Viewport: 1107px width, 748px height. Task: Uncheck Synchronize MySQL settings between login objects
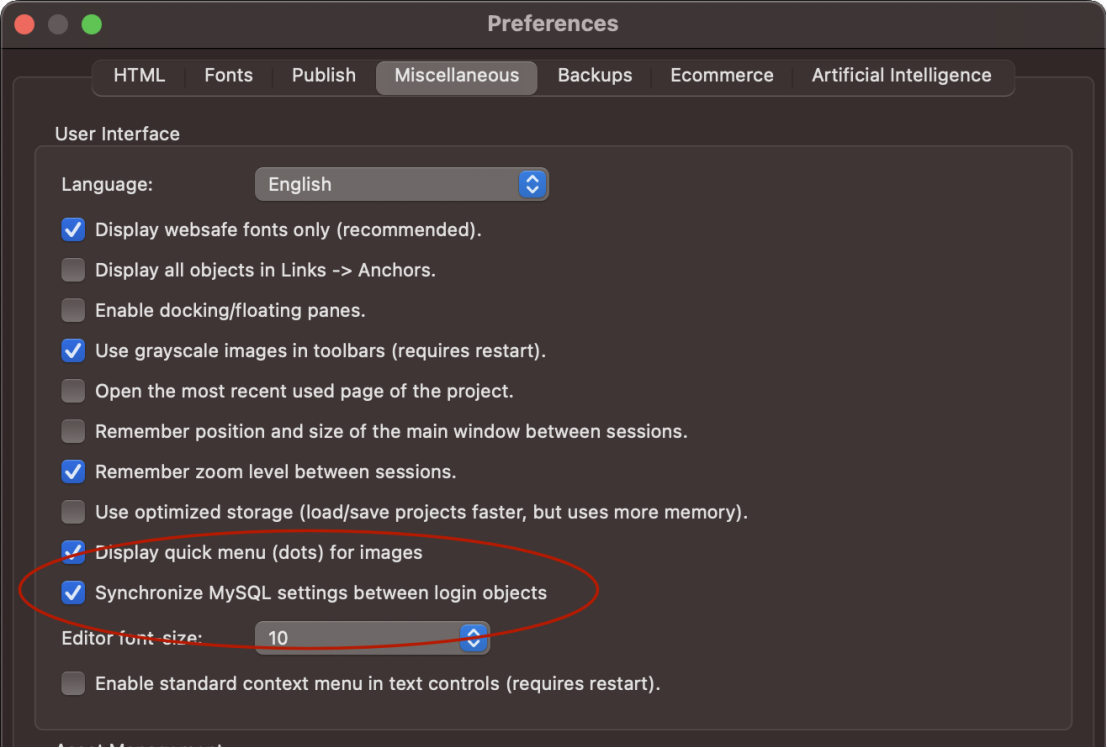pyautogui.click(x=73, y=593)
